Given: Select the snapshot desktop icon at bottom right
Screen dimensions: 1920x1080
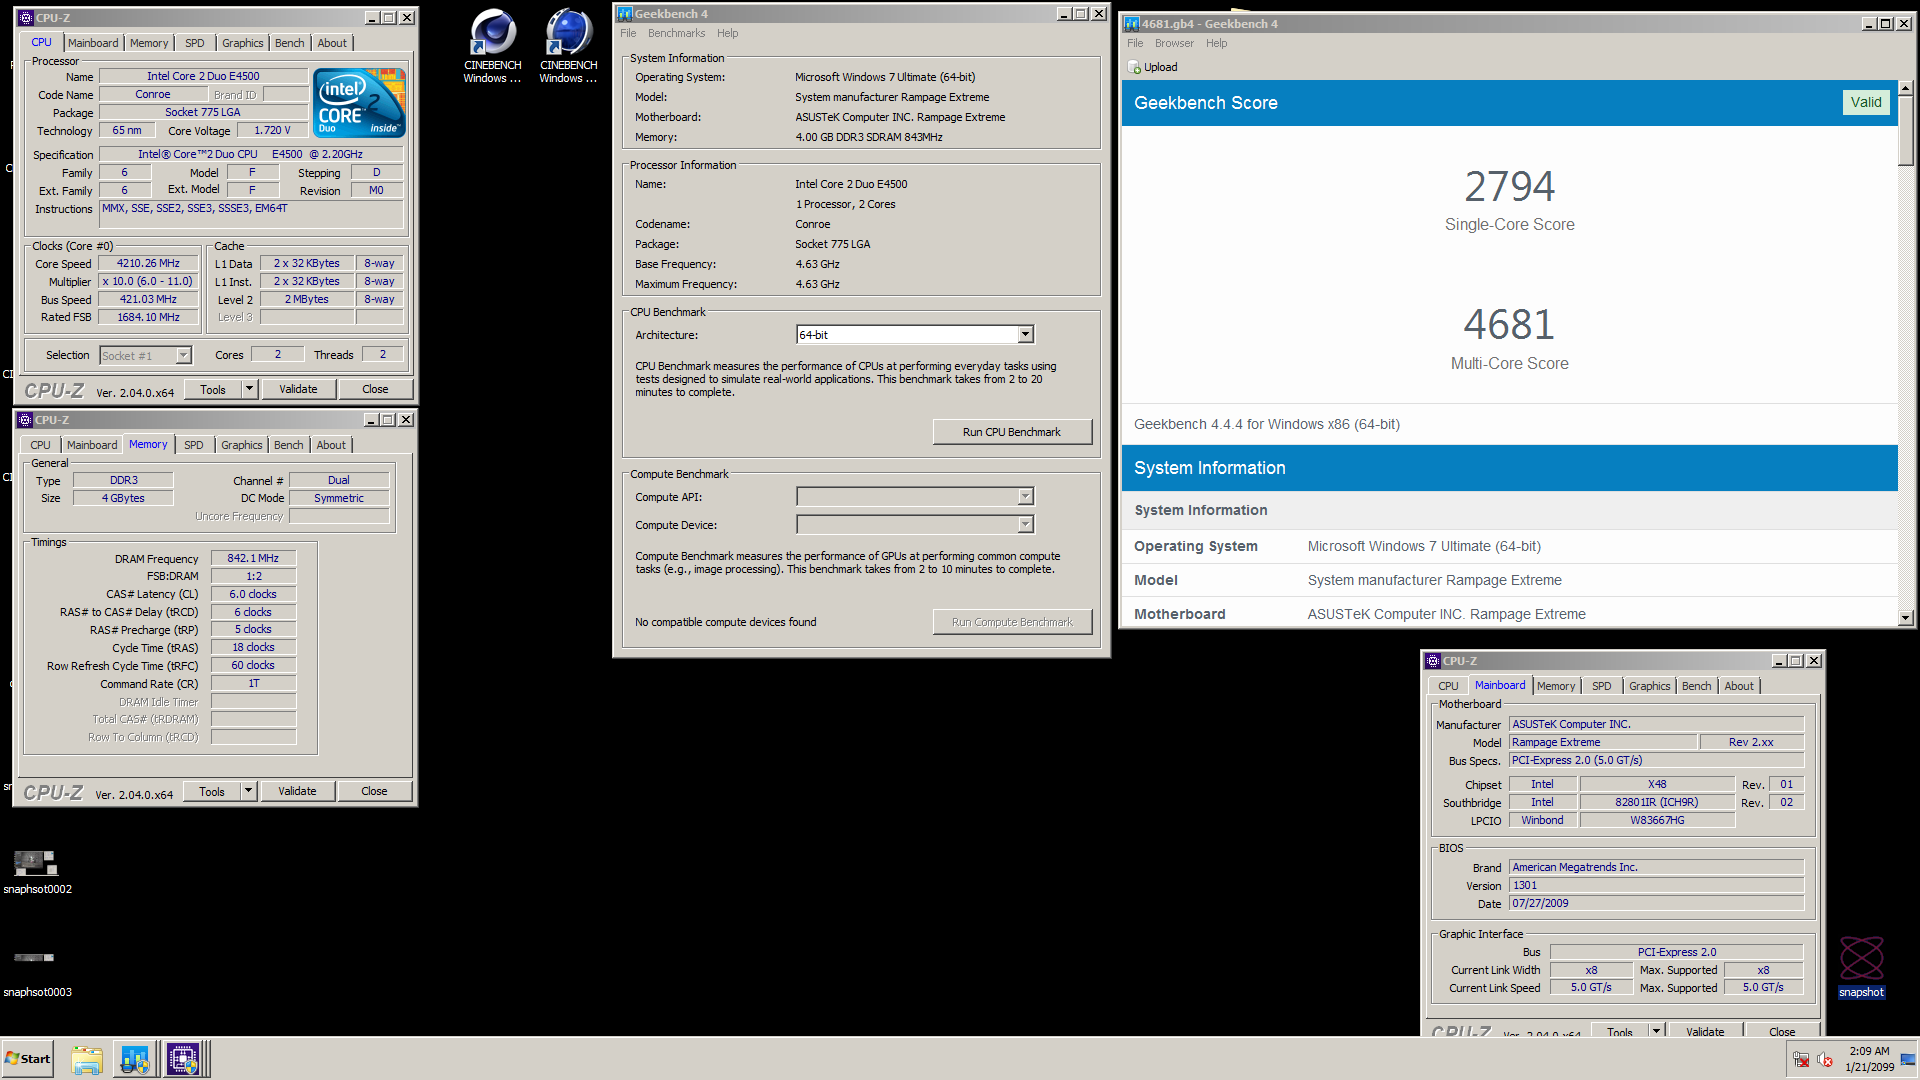Looking at the screenshot, I should (1861, 967).
